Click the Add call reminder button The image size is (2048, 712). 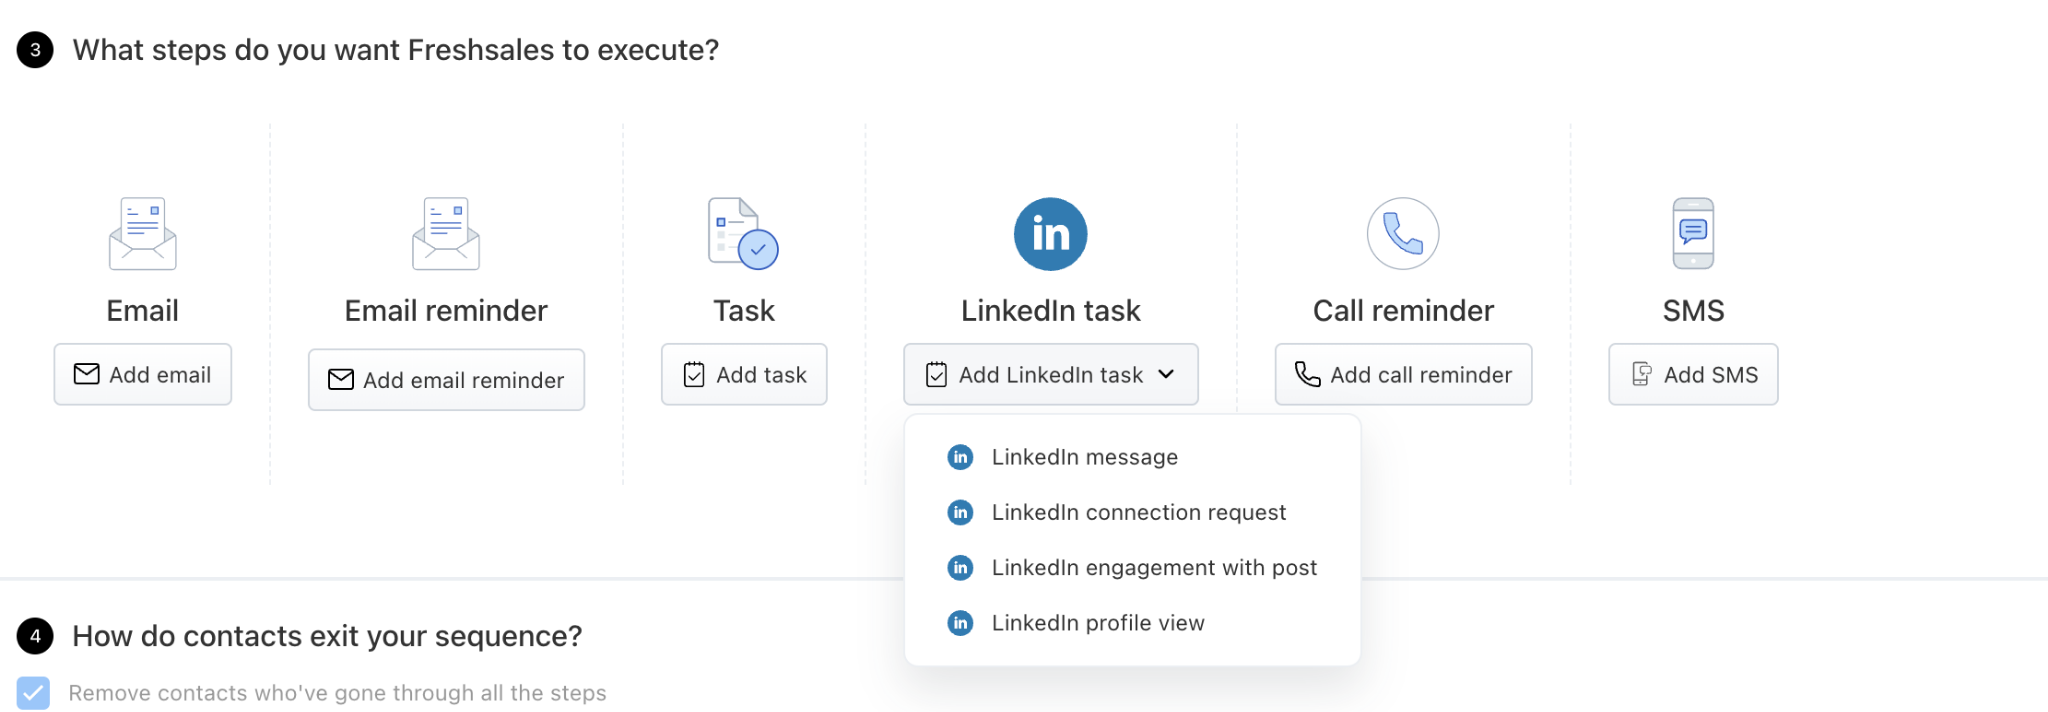(x=1403, y=375)
